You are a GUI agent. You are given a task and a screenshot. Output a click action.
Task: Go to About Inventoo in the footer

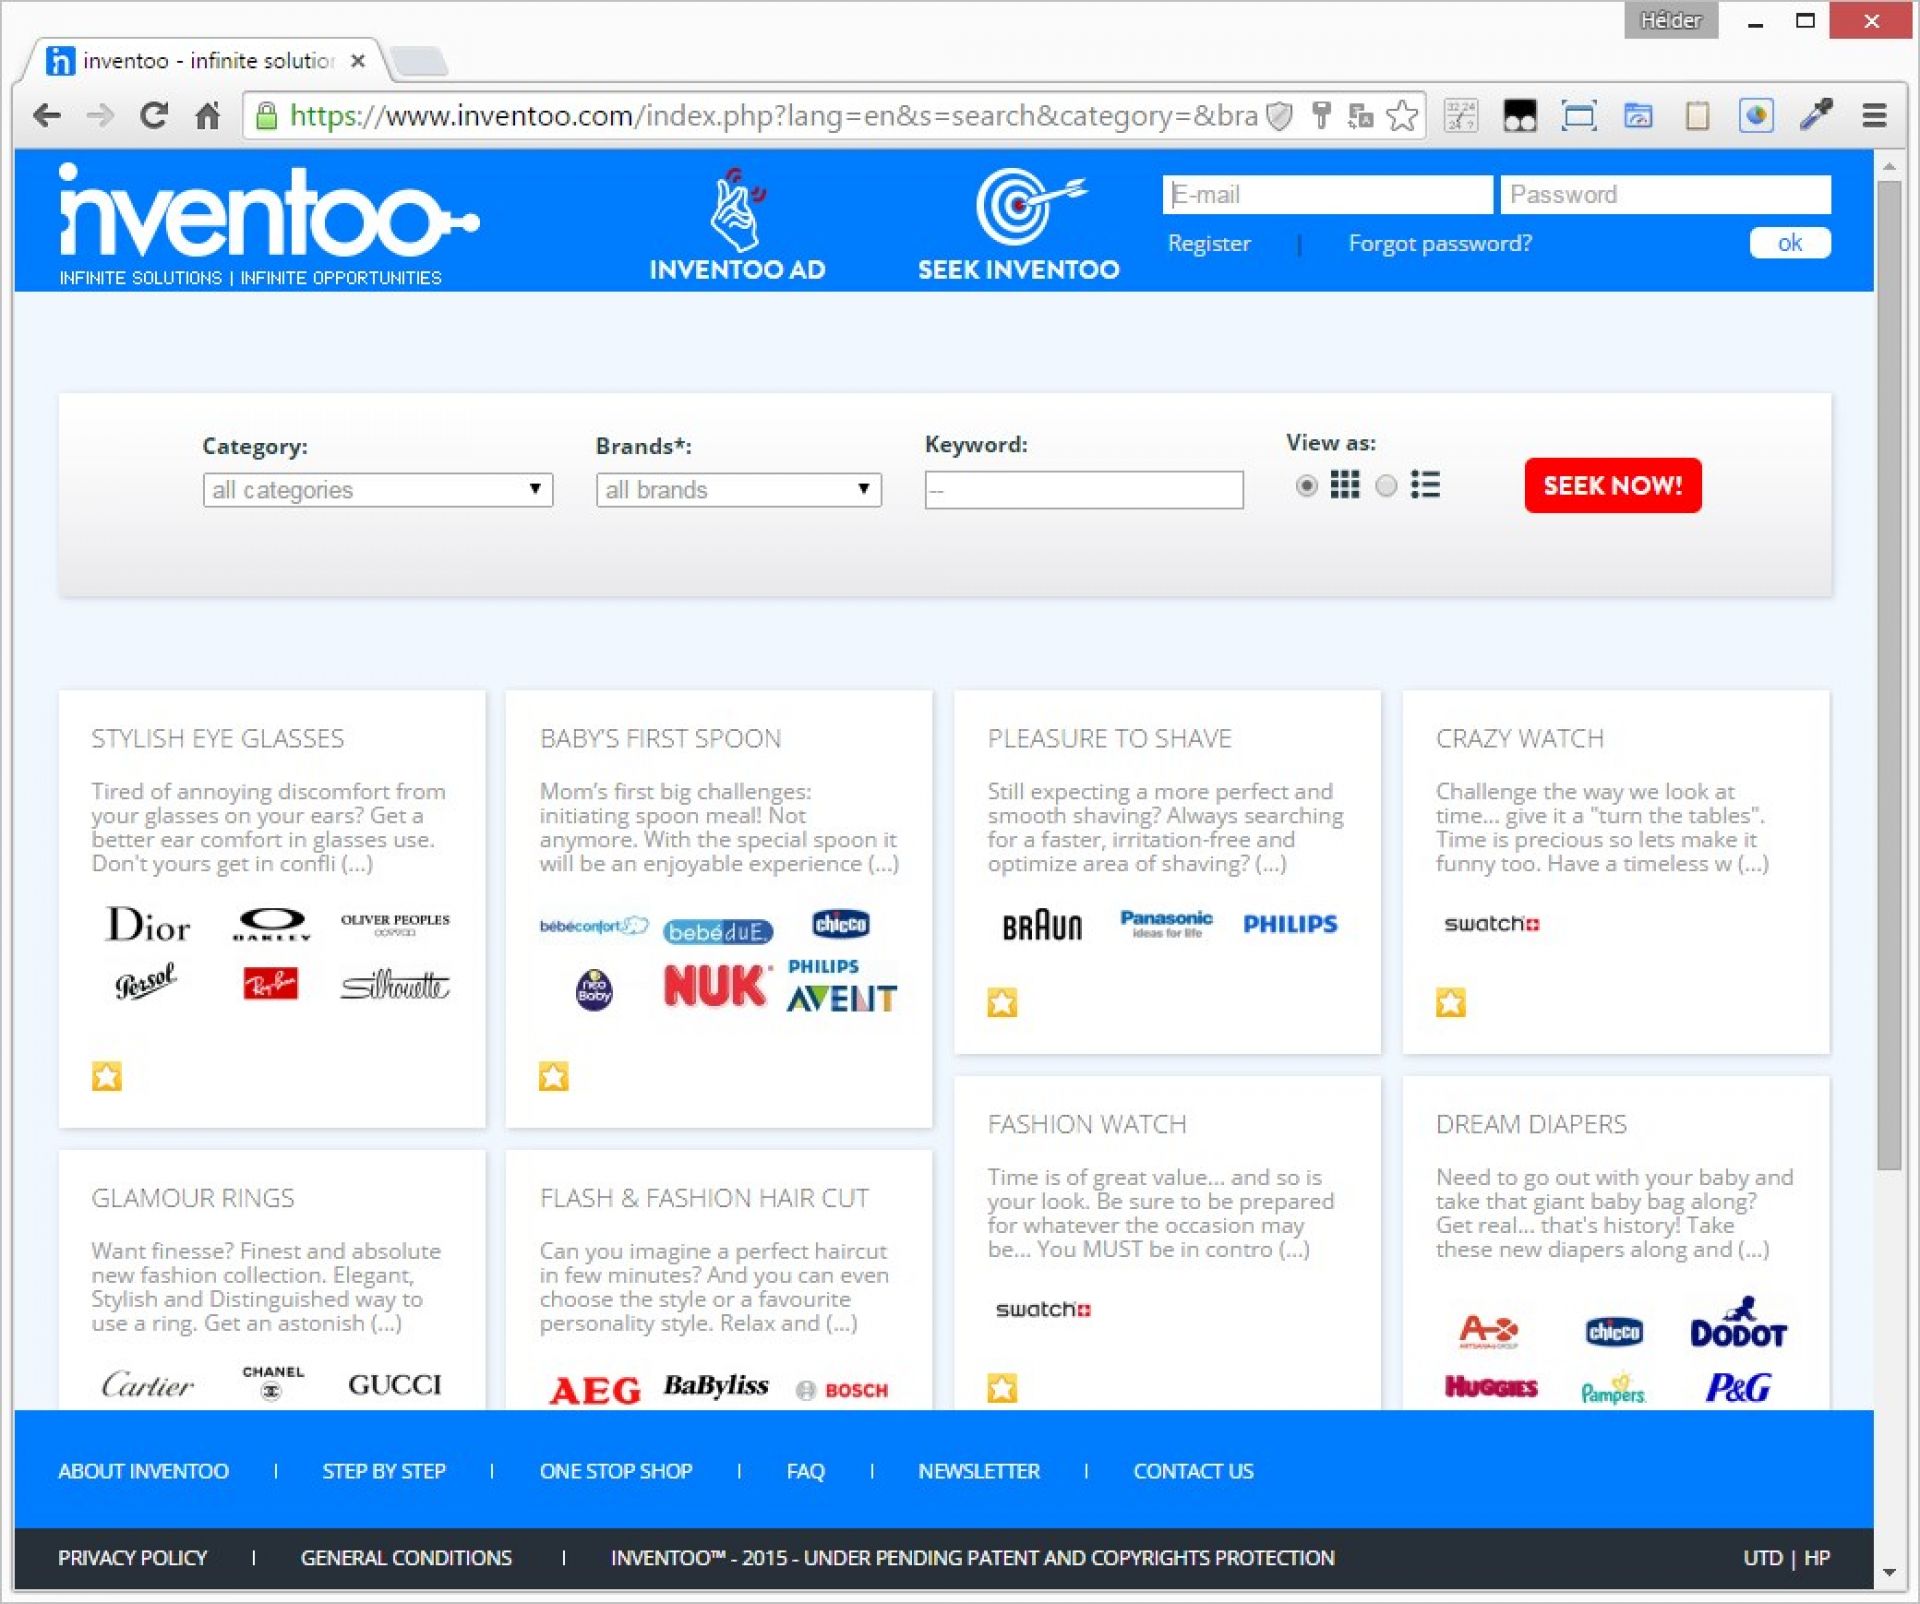(143, 1471)
